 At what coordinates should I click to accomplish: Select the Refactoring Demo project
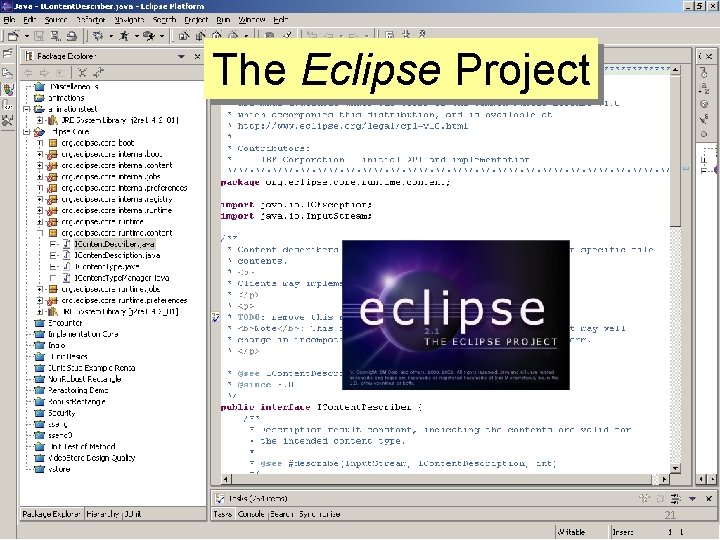pos(78,390)
